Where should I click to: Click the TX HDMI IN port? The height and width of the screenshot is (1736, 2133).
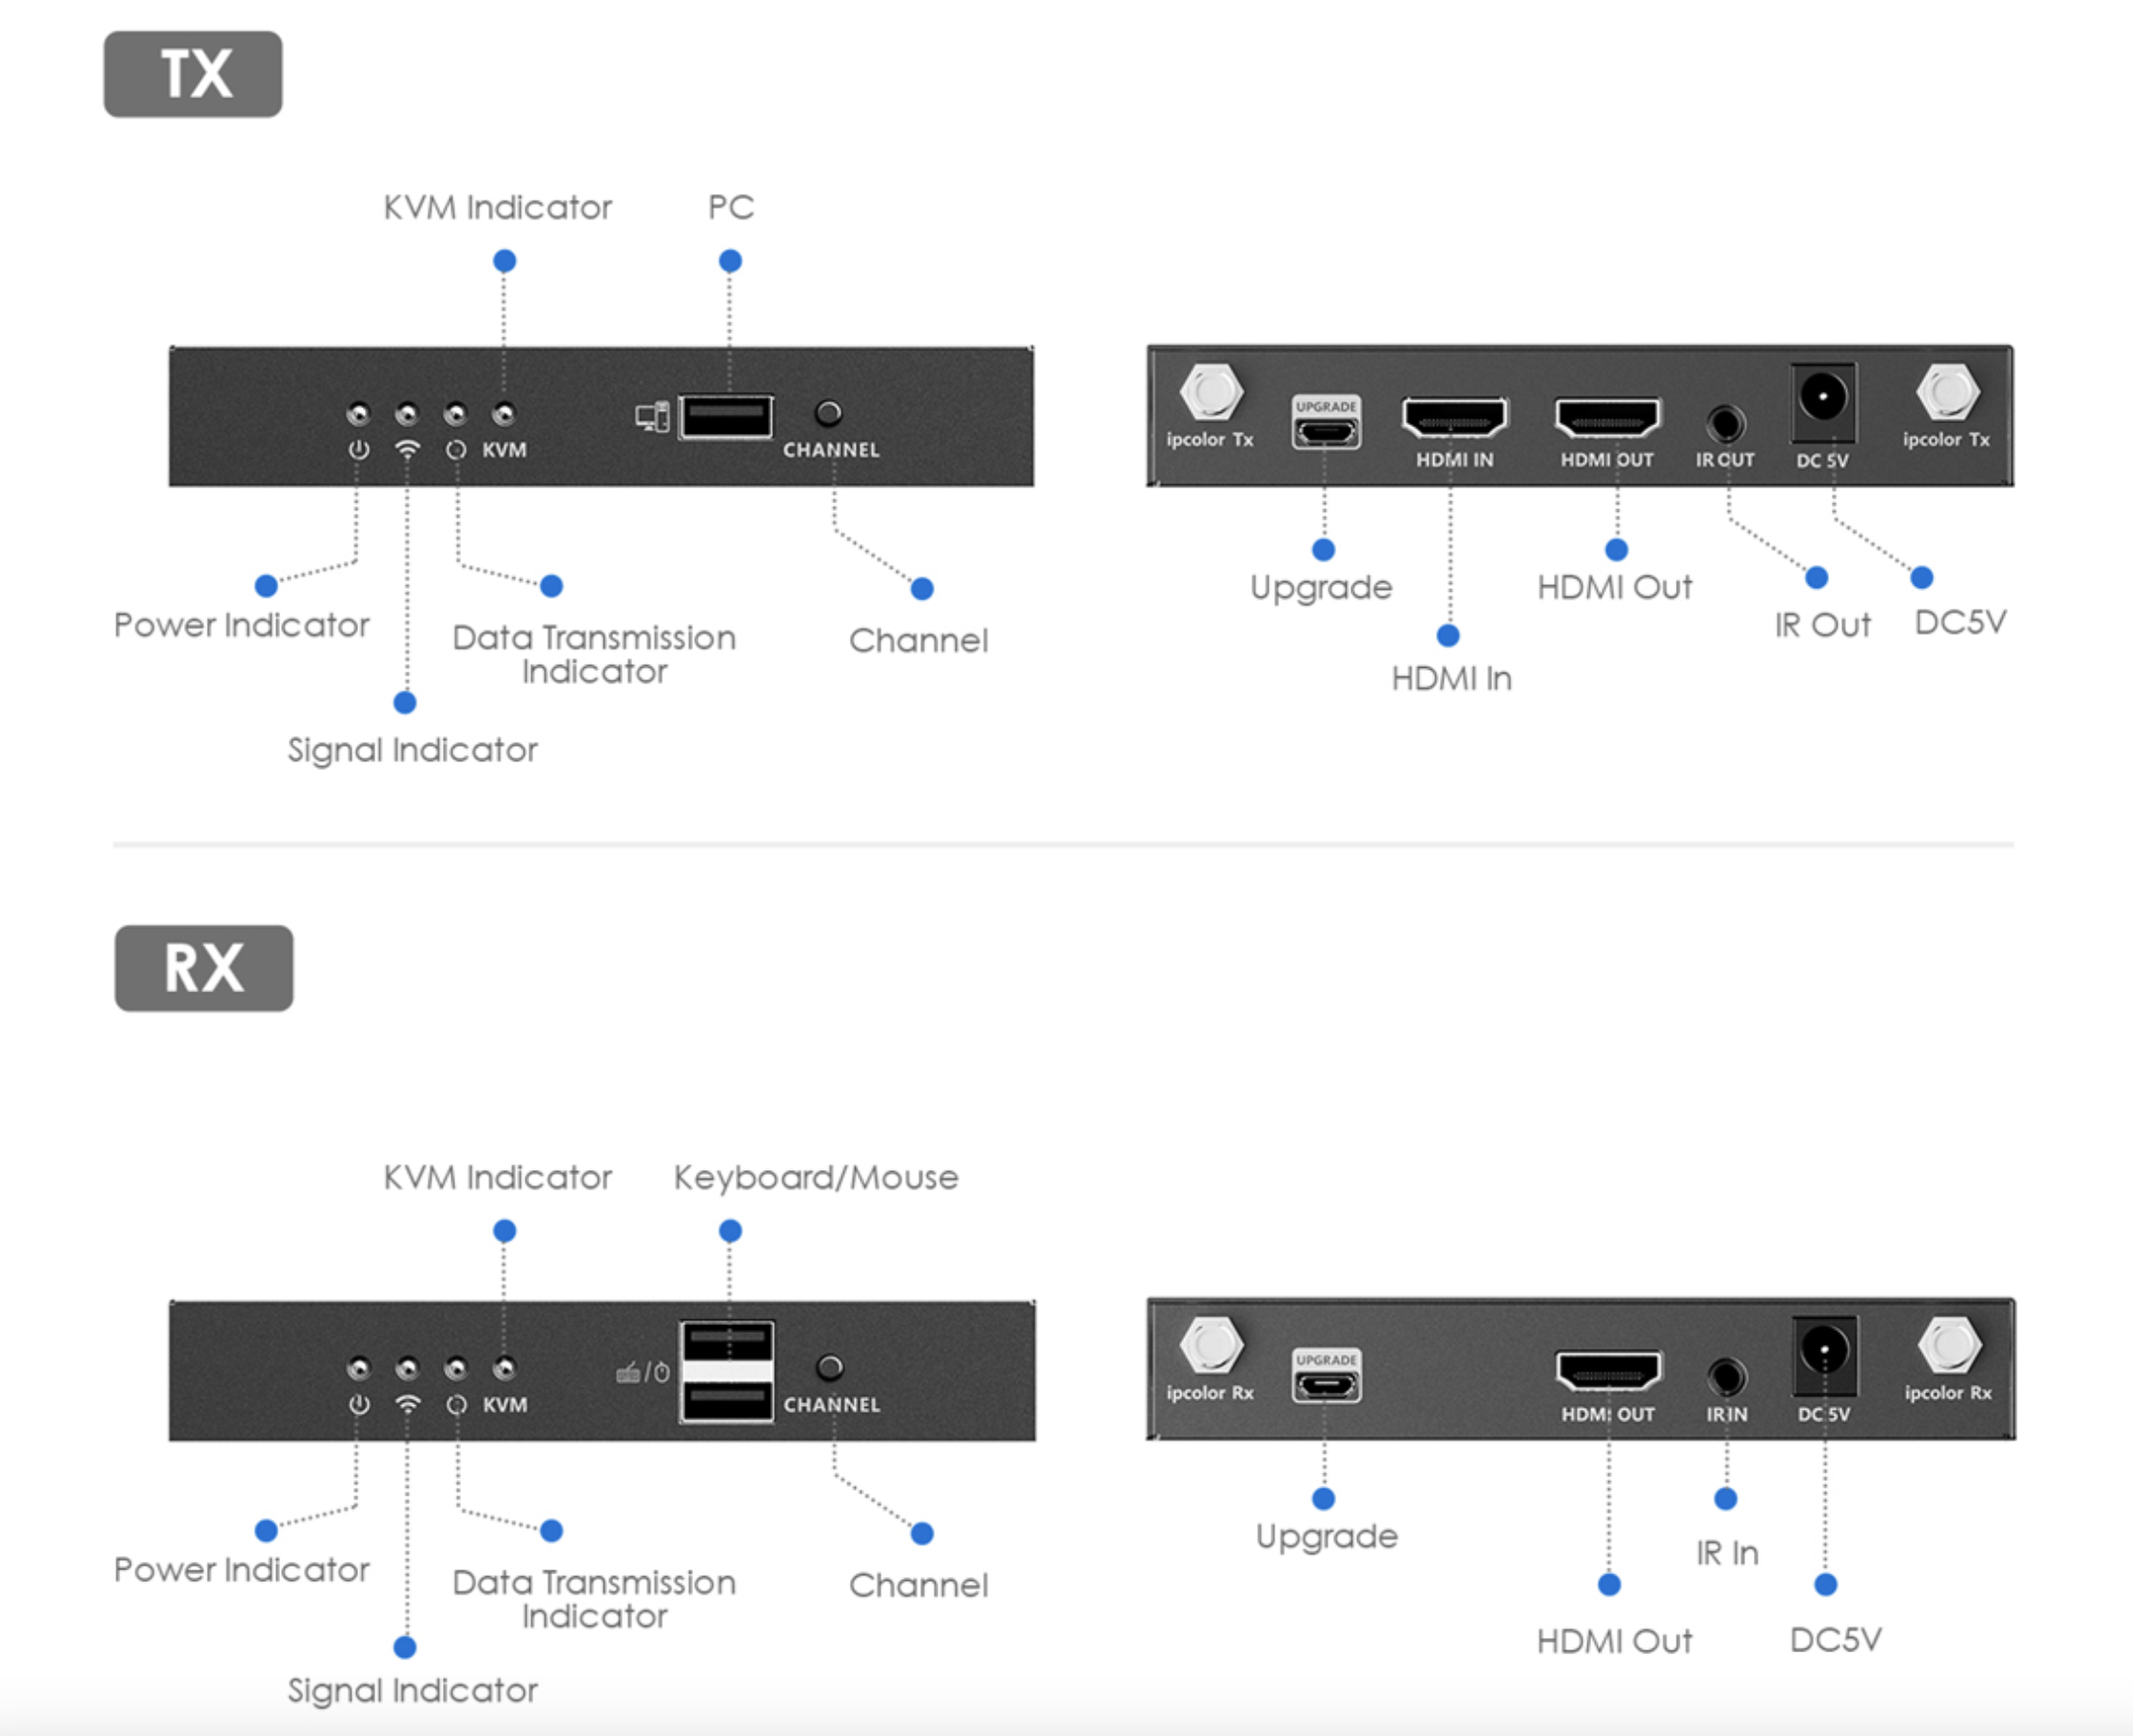[x=1454, y=418]
